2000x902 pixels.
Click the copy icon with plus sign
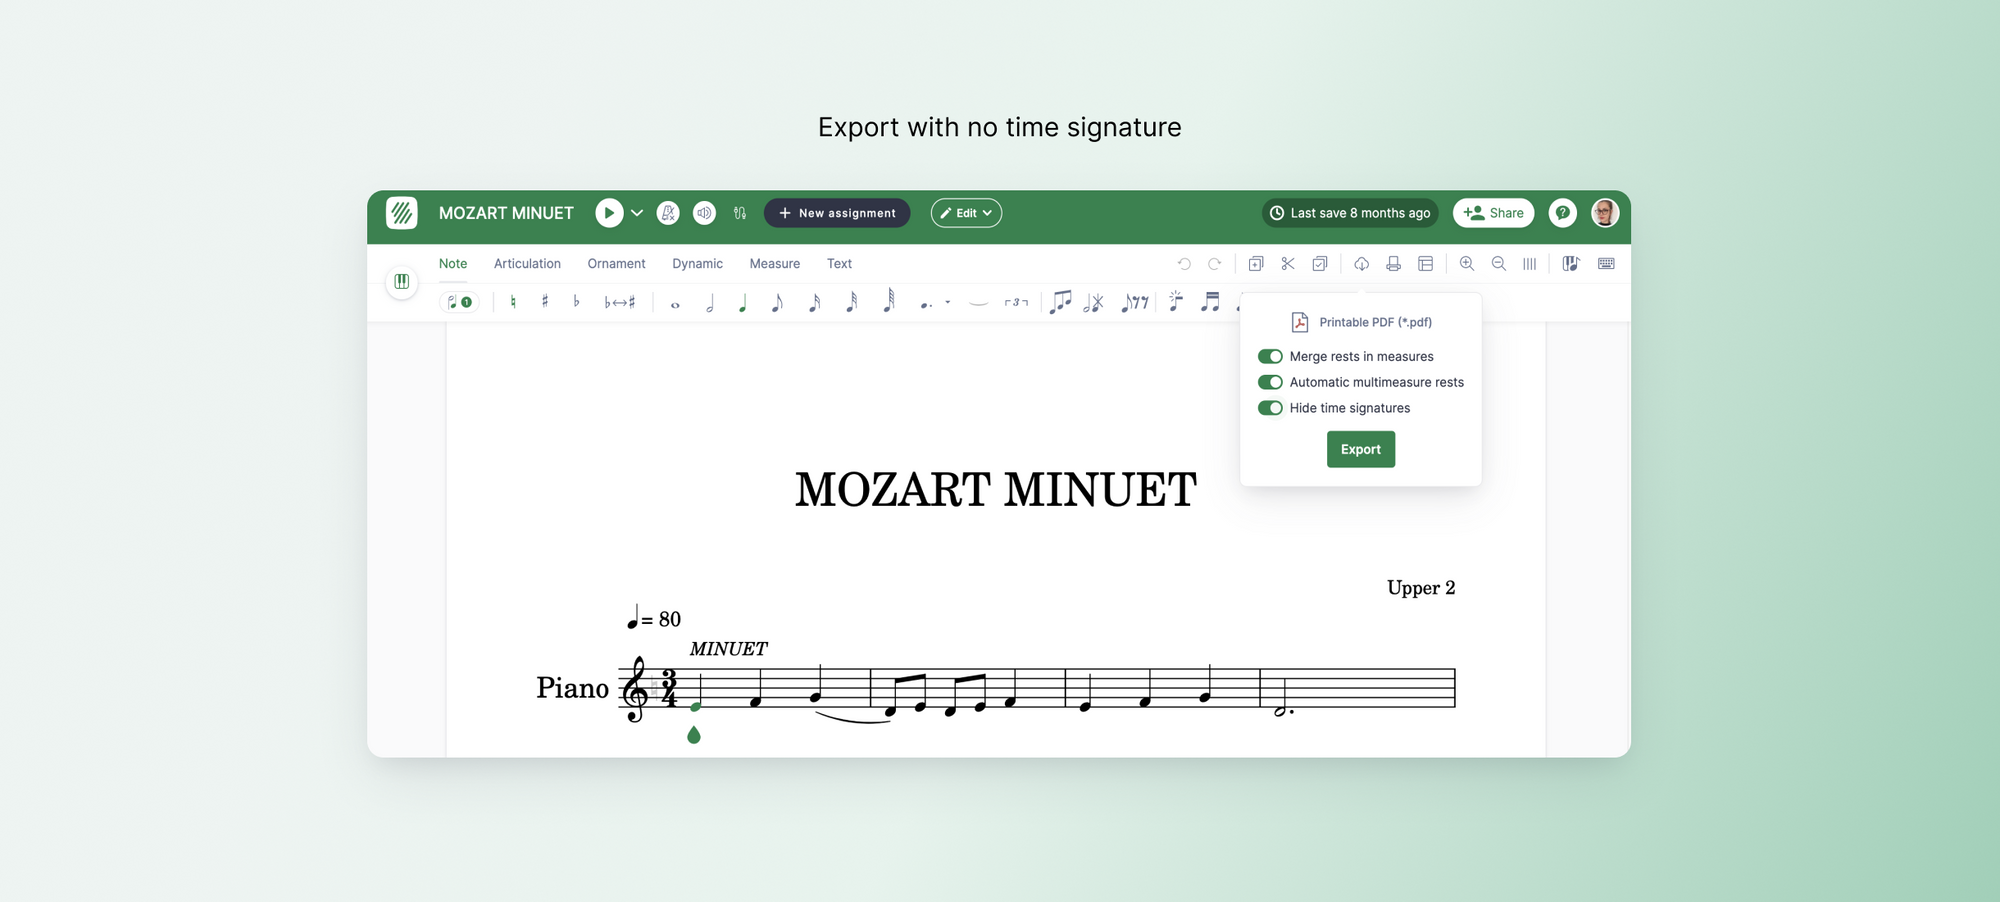[x=1256, y=264]
